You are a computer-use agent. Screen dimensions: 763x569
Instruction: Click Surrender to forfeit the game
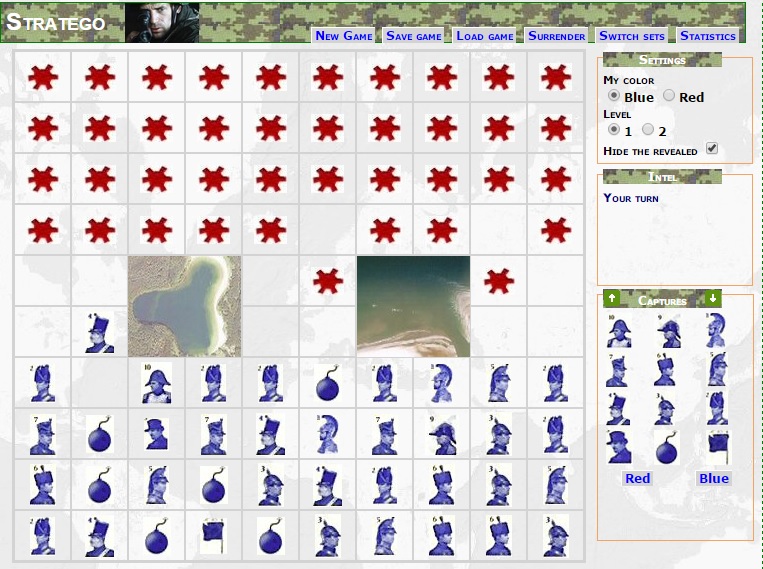pos(556,36)
